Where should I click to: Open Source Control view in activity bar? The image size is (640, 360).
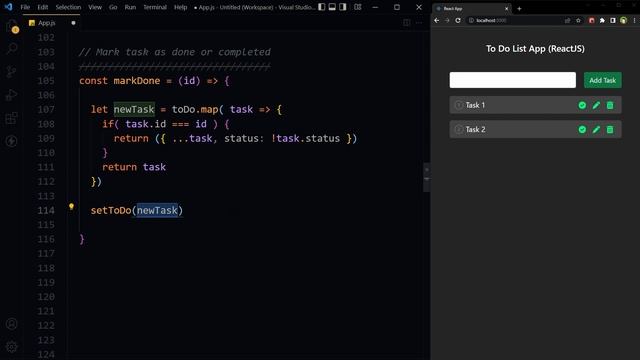12,72
